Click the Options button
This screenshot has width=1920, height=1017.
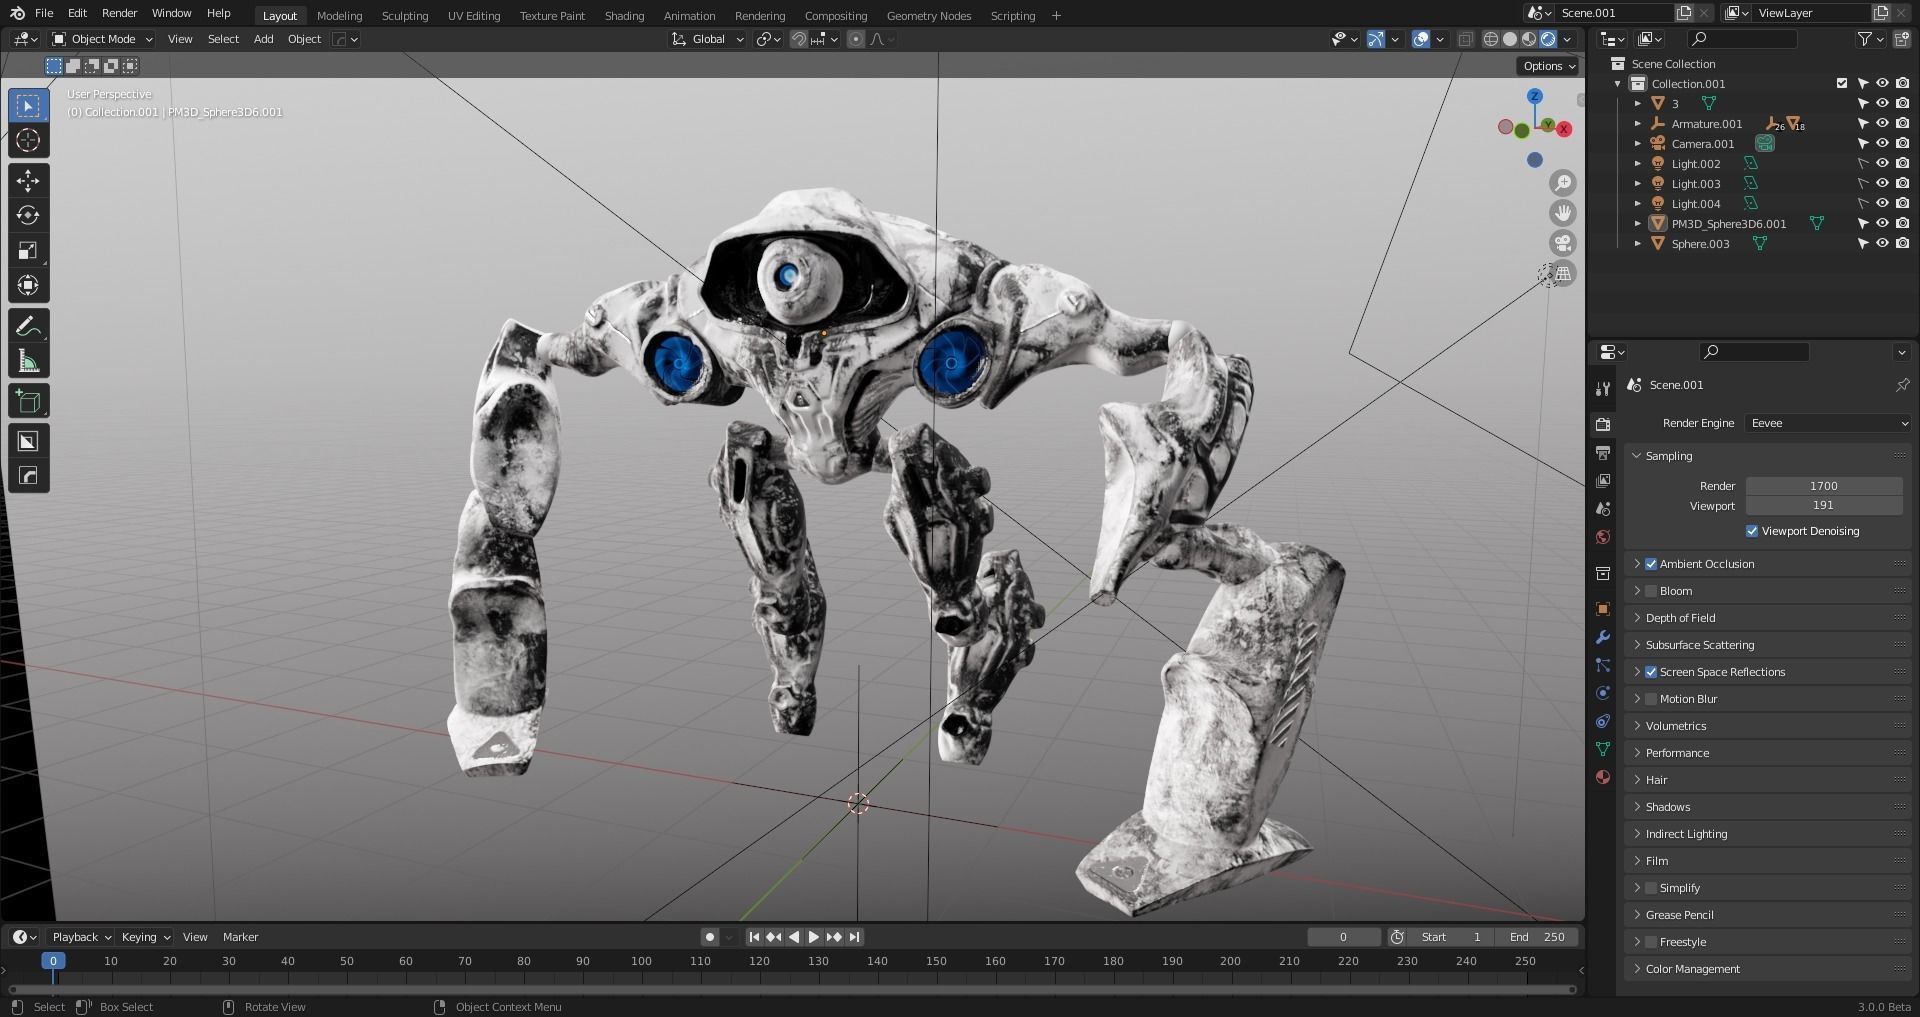coord(1549,66)
